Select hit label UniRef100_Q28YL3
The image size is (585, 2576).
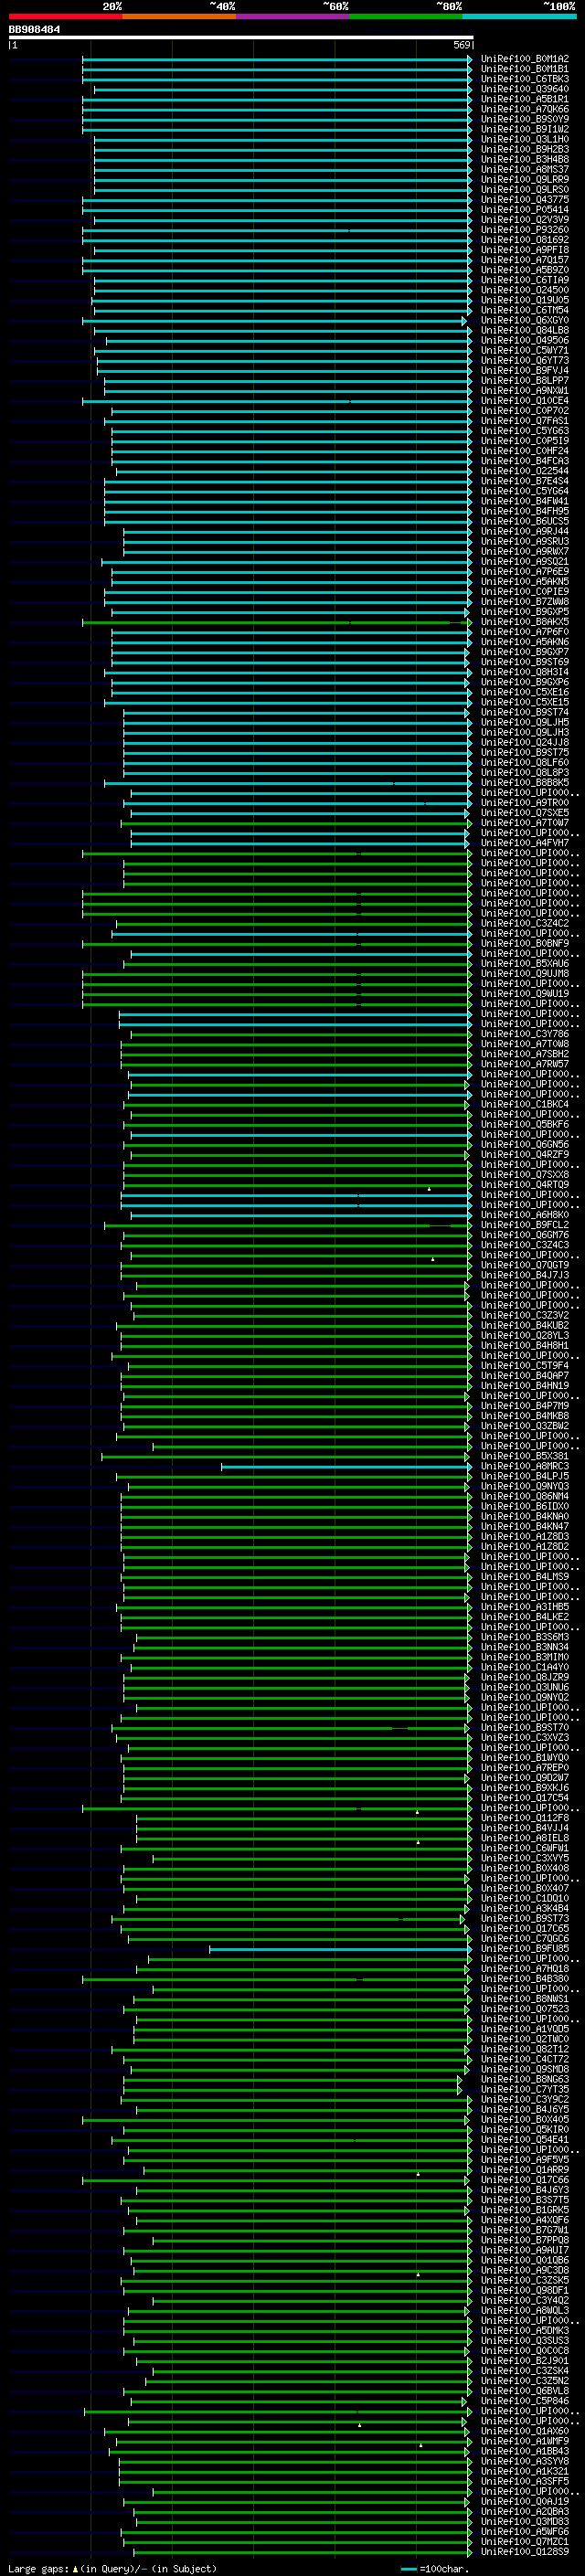525,1335
